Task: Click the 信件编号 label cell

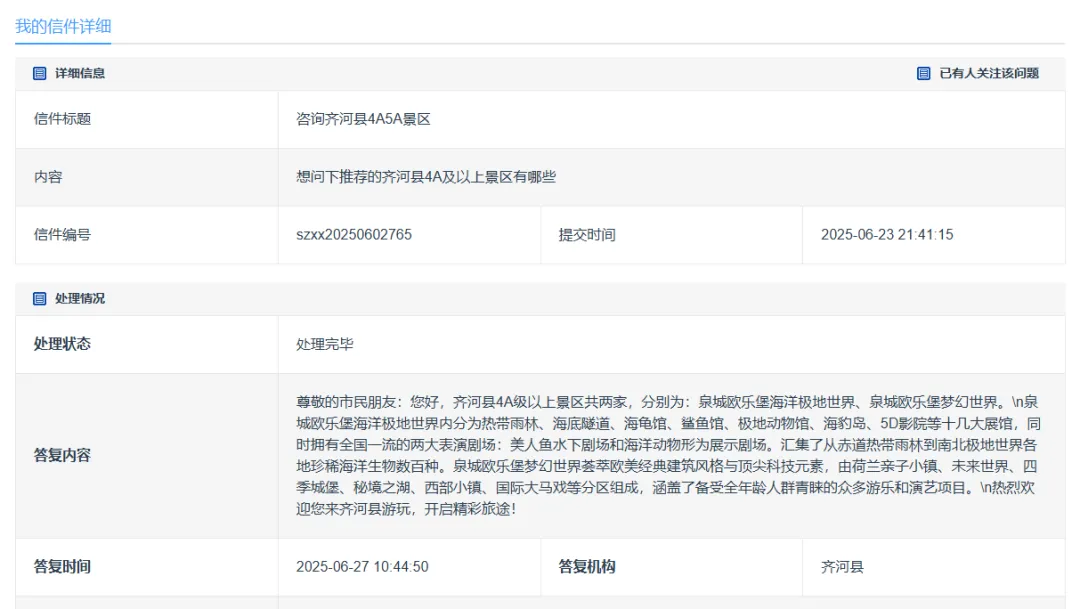Action: [x=147, y=235]
